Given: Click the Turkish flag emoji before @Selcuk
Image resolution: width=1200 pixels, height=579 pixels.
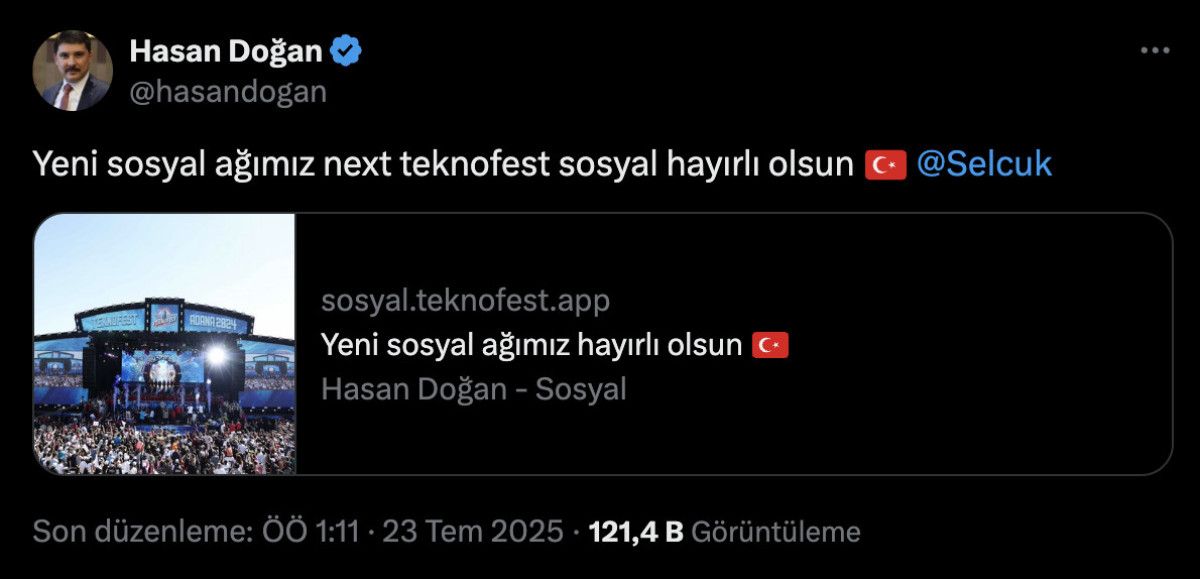Looking at the screenshot, I should tap(885, 165).
